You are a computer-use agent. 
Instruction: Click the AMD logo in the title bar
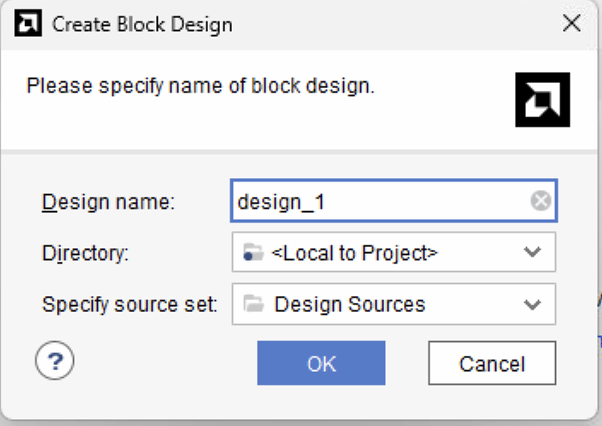click(x=31, y=24)
